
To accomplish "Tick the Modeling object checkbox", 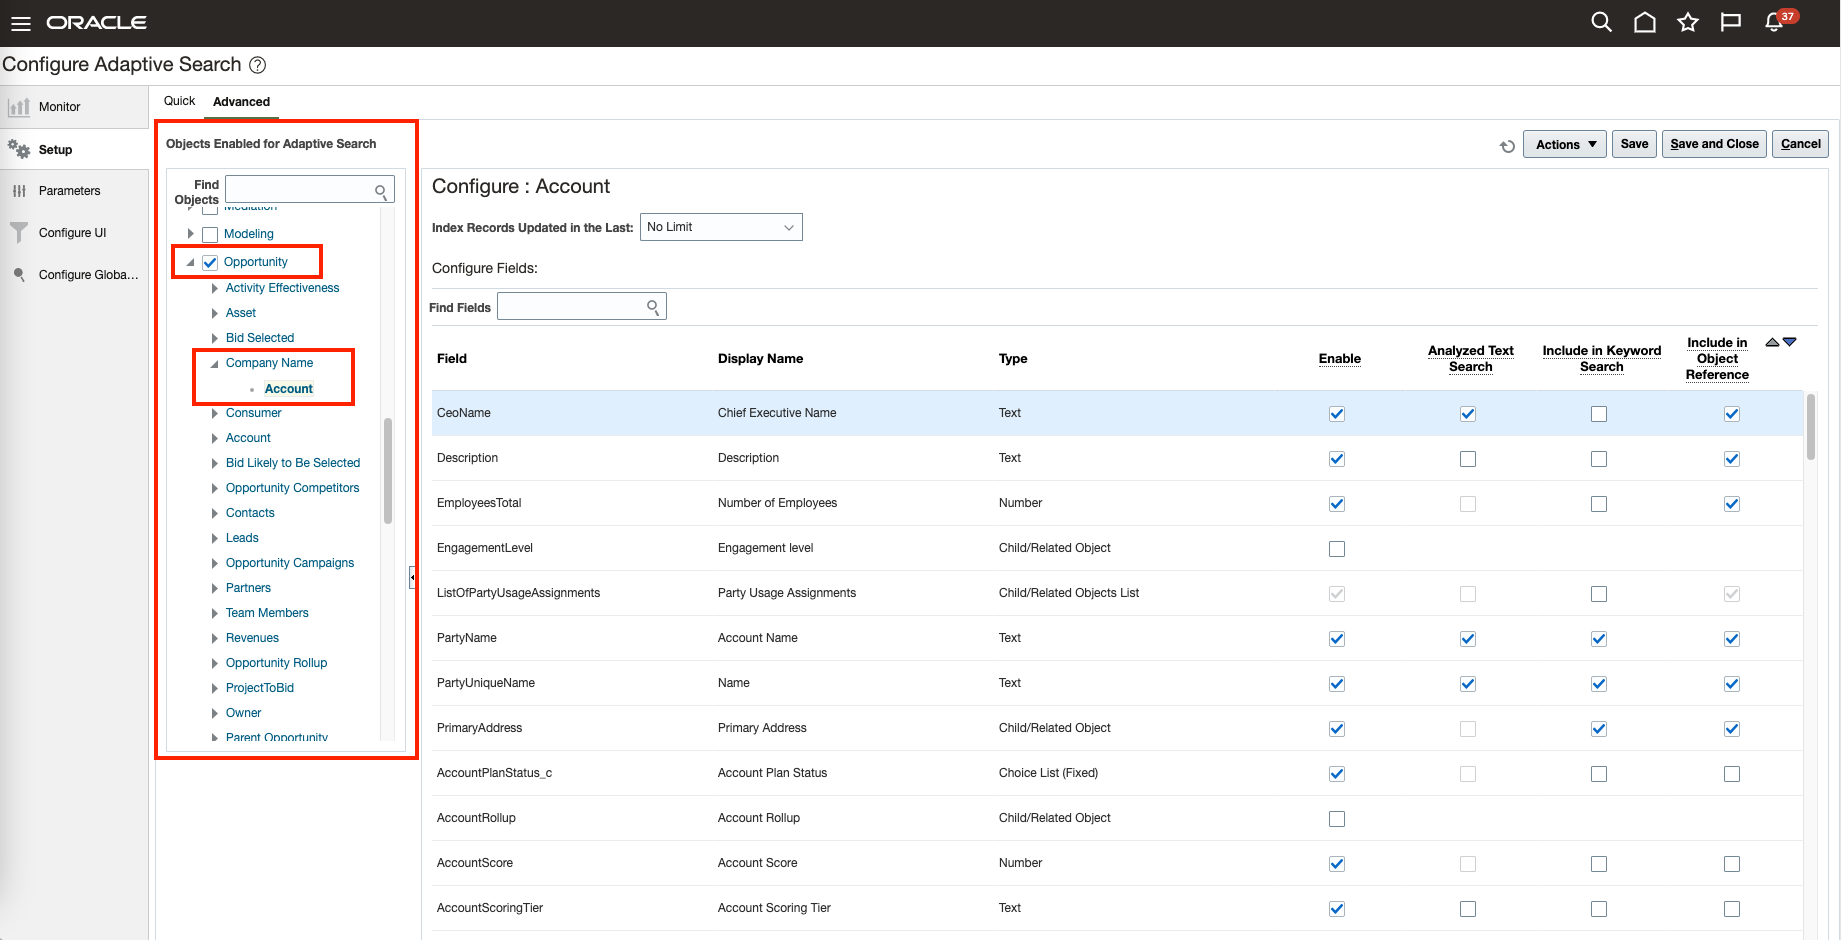I will coord(210,235).
